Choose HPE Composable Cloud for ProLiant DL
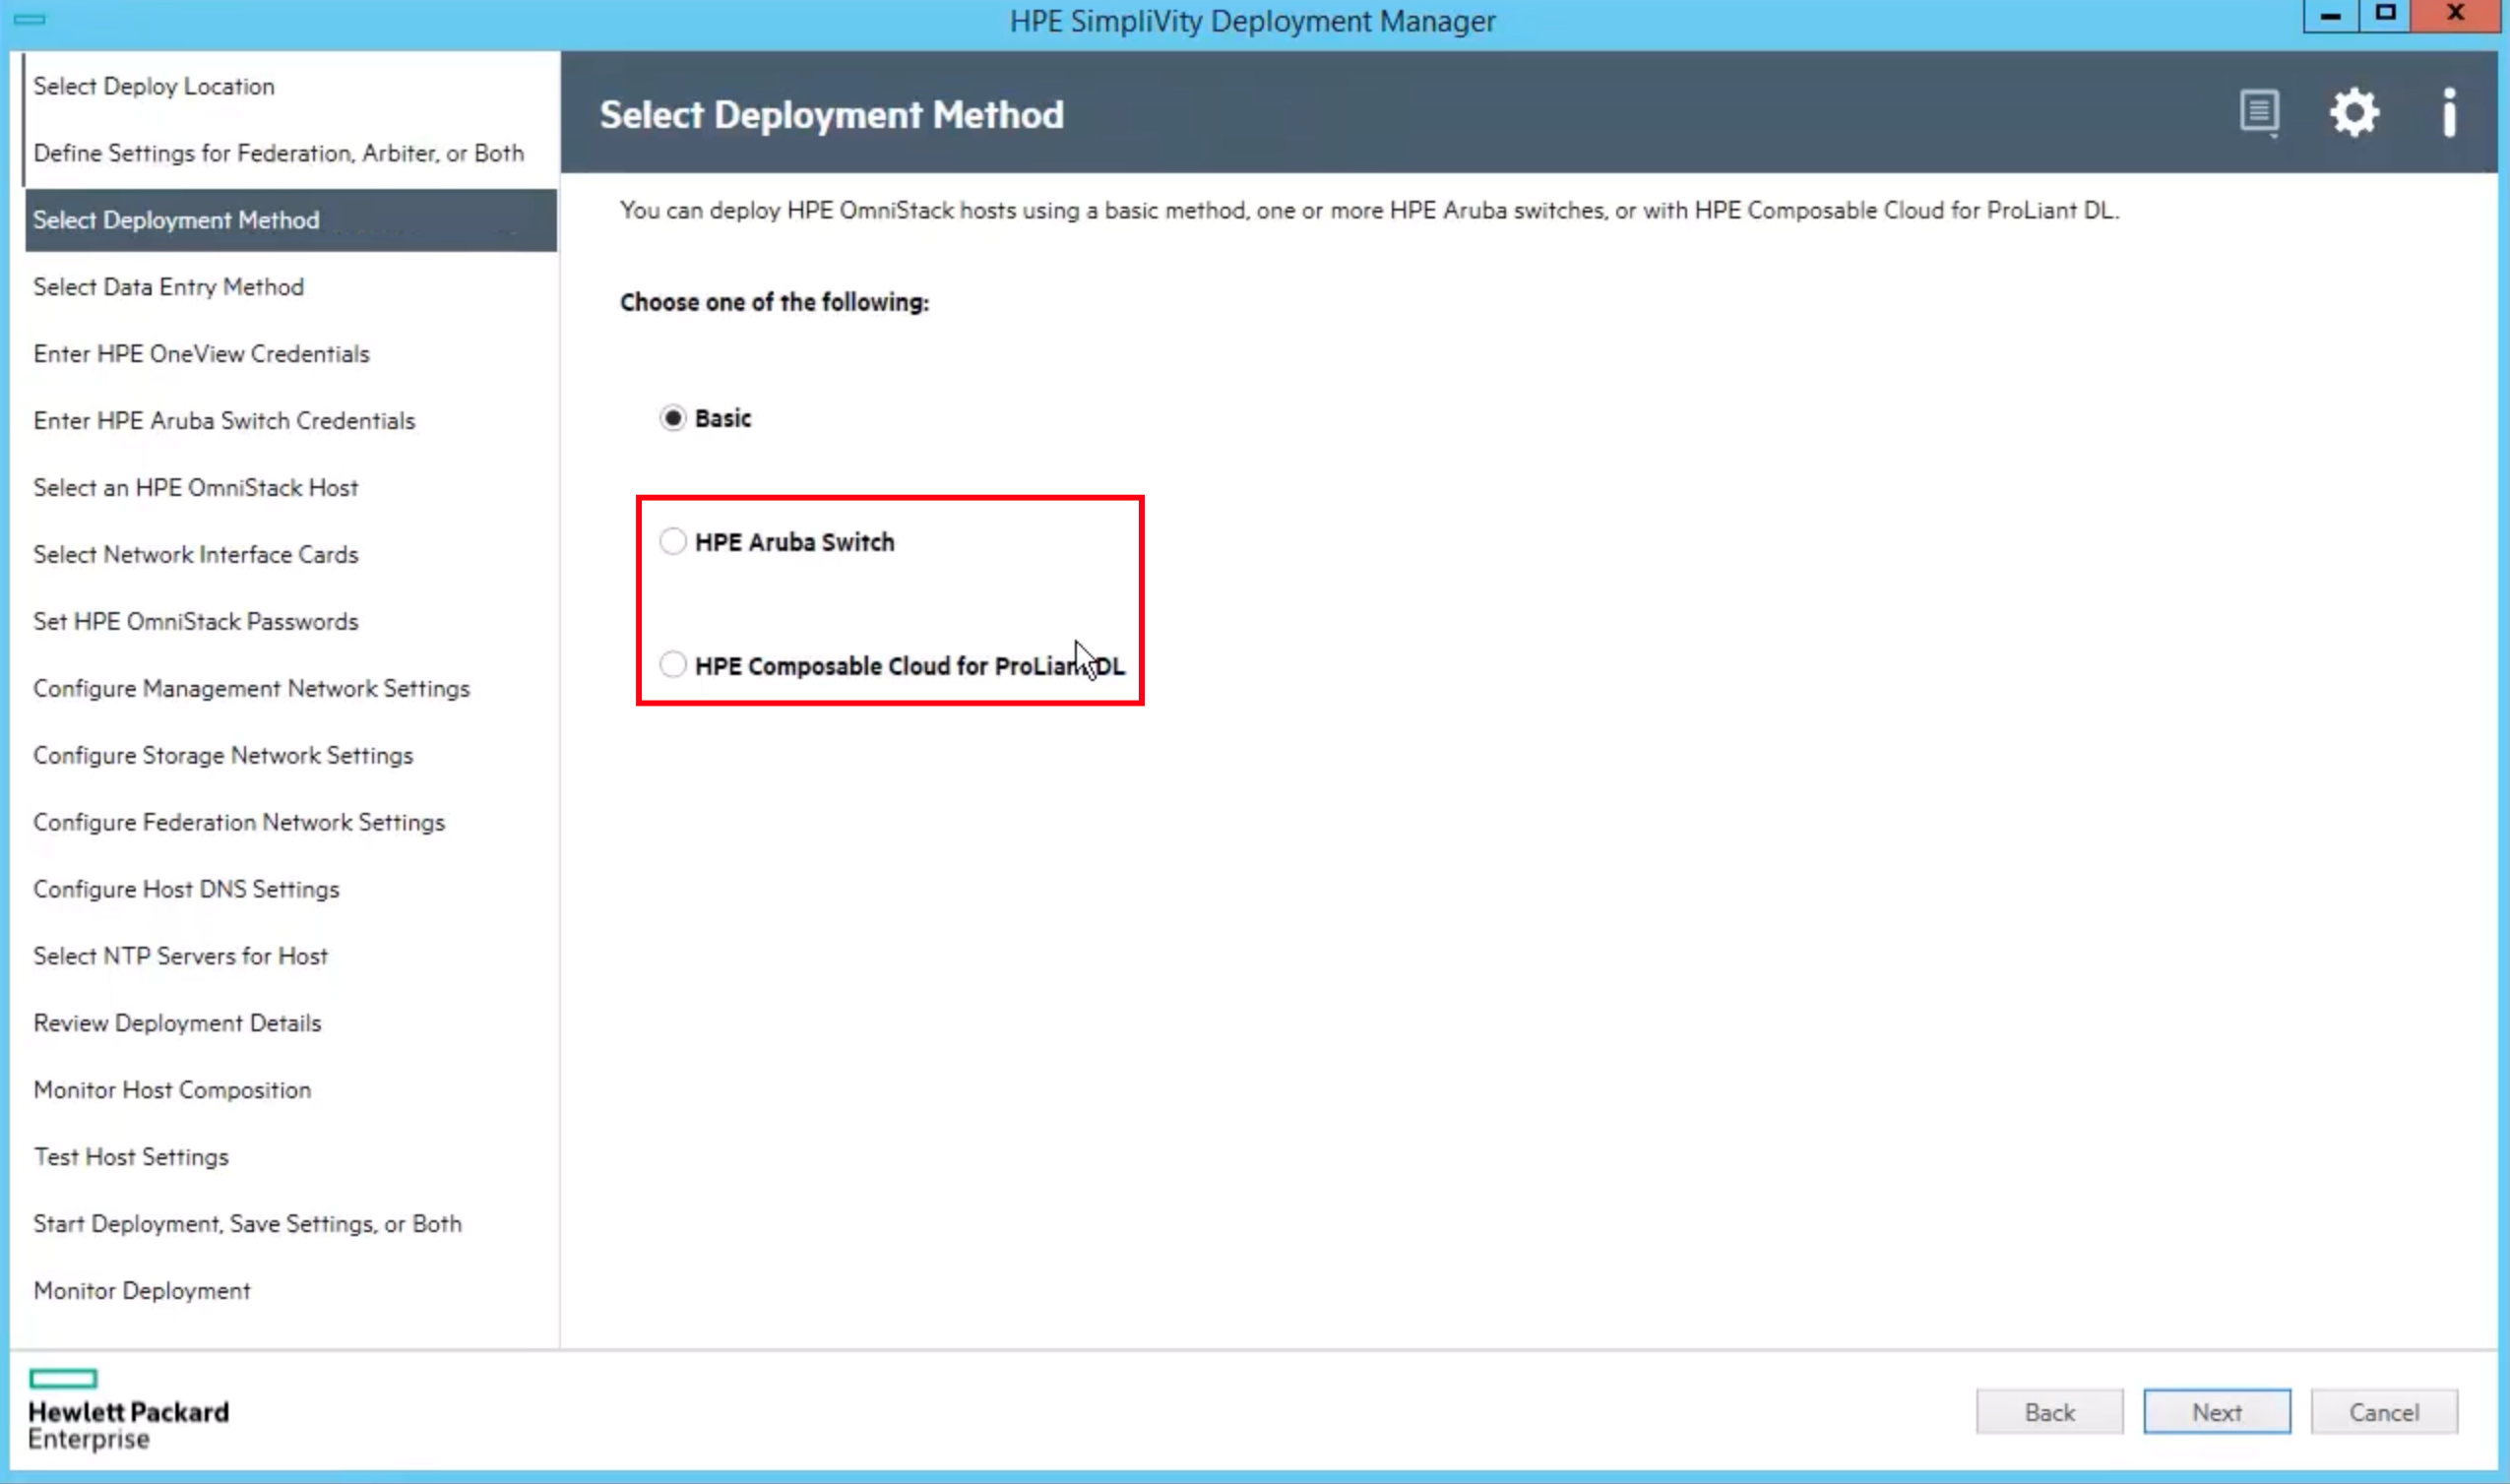Viewport: 2510px width, 1484px height. [892, 666]
